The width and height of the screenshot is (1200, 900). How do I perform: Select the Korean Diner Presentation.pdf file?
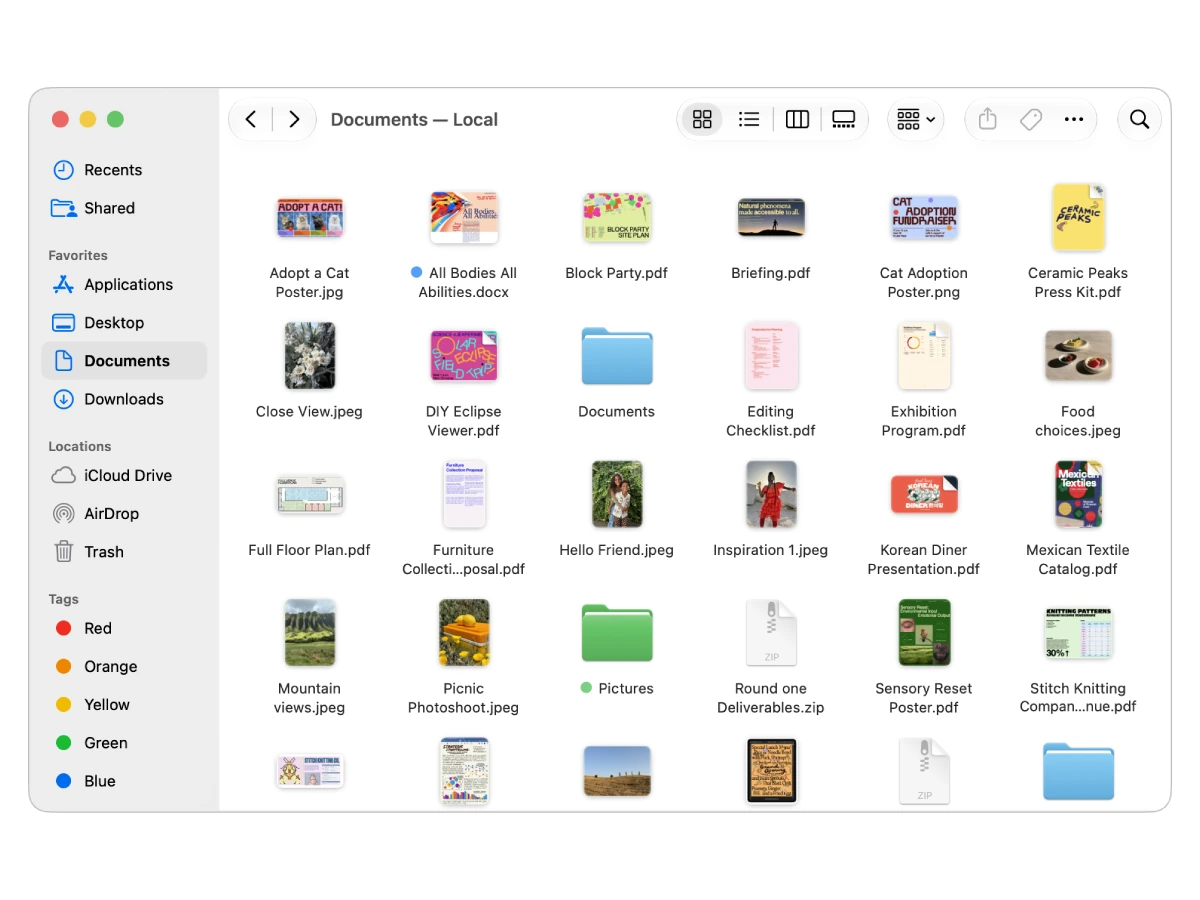924,494
